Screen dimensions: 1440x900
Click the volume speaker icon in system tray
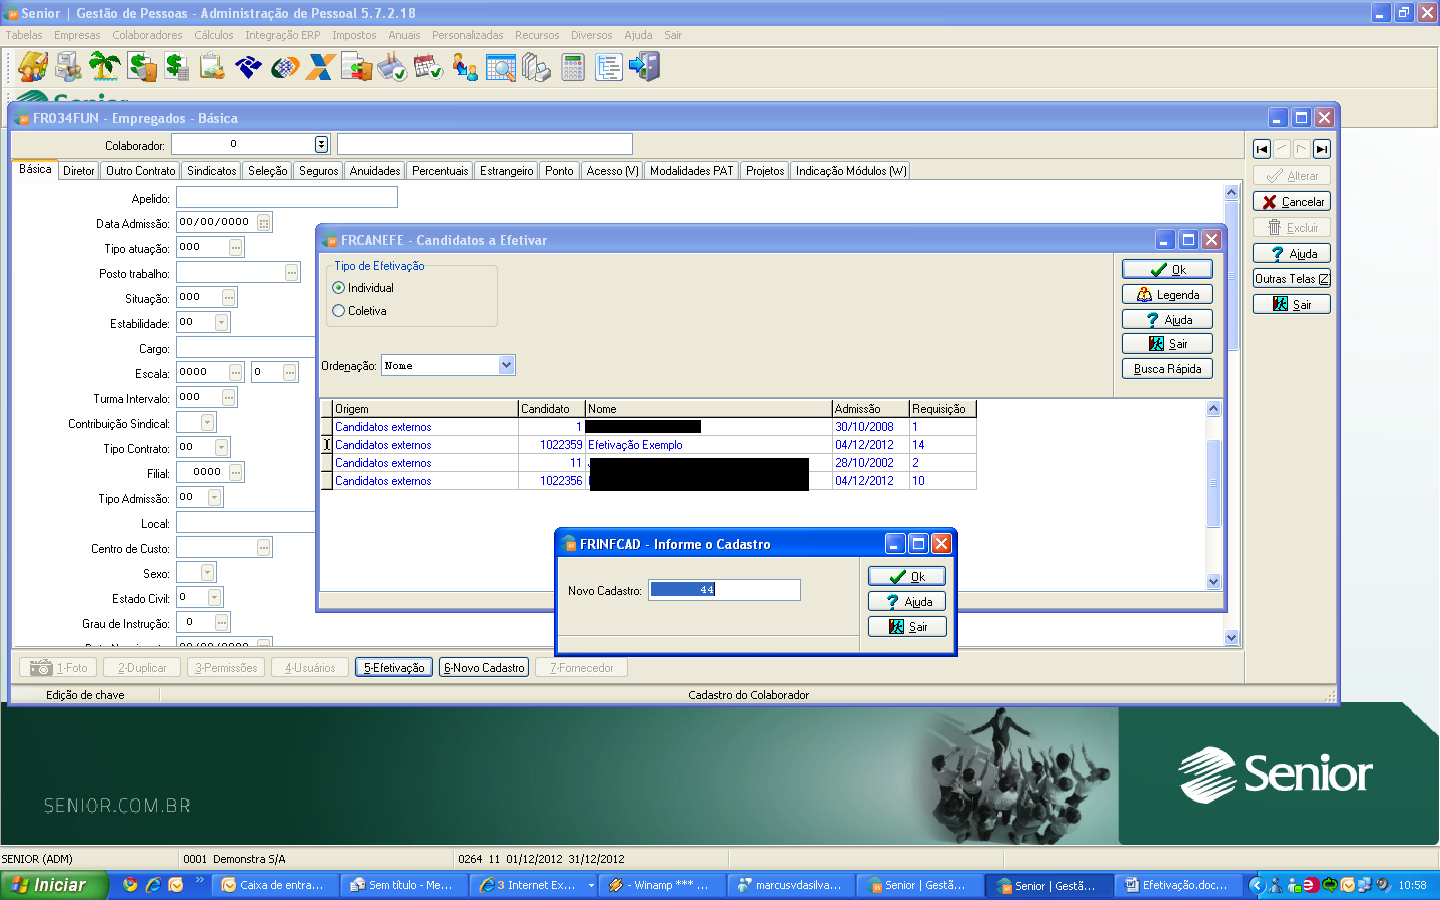pos(1383,885)
